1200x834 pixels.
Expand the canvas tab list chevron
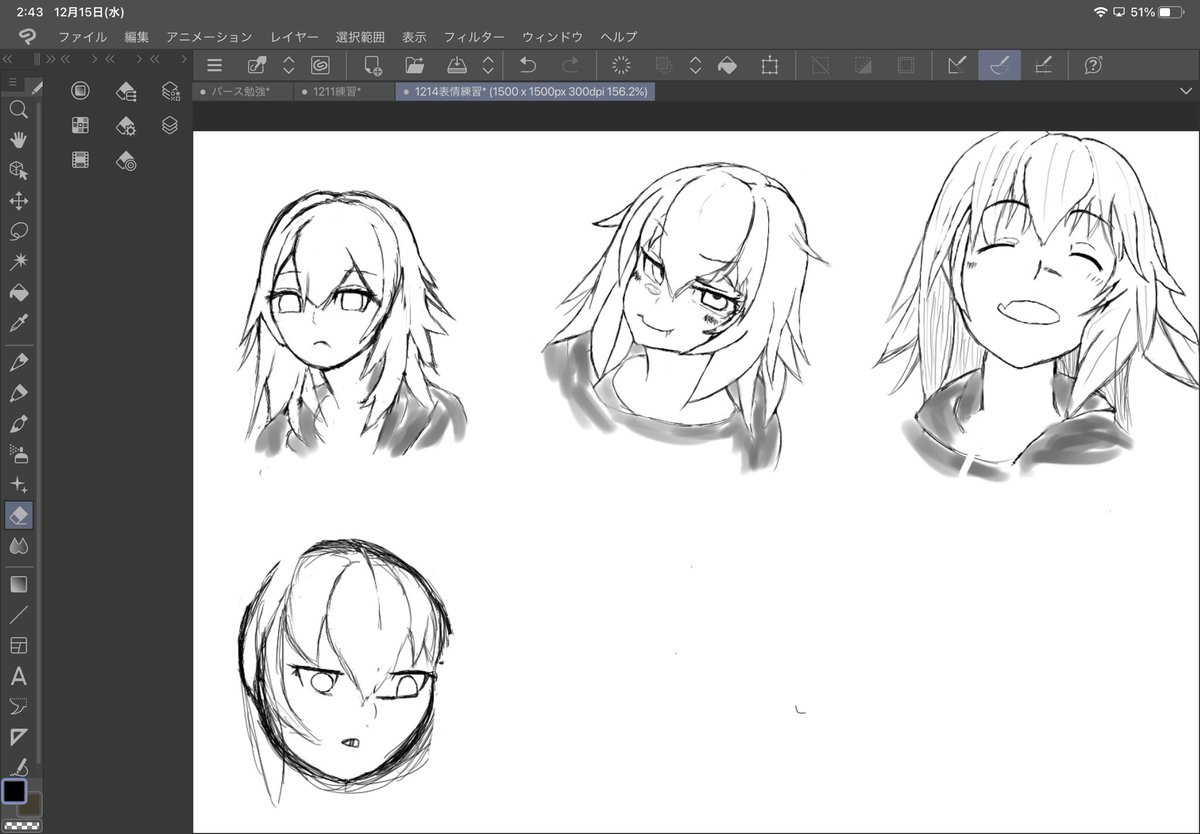point(1186,91)
